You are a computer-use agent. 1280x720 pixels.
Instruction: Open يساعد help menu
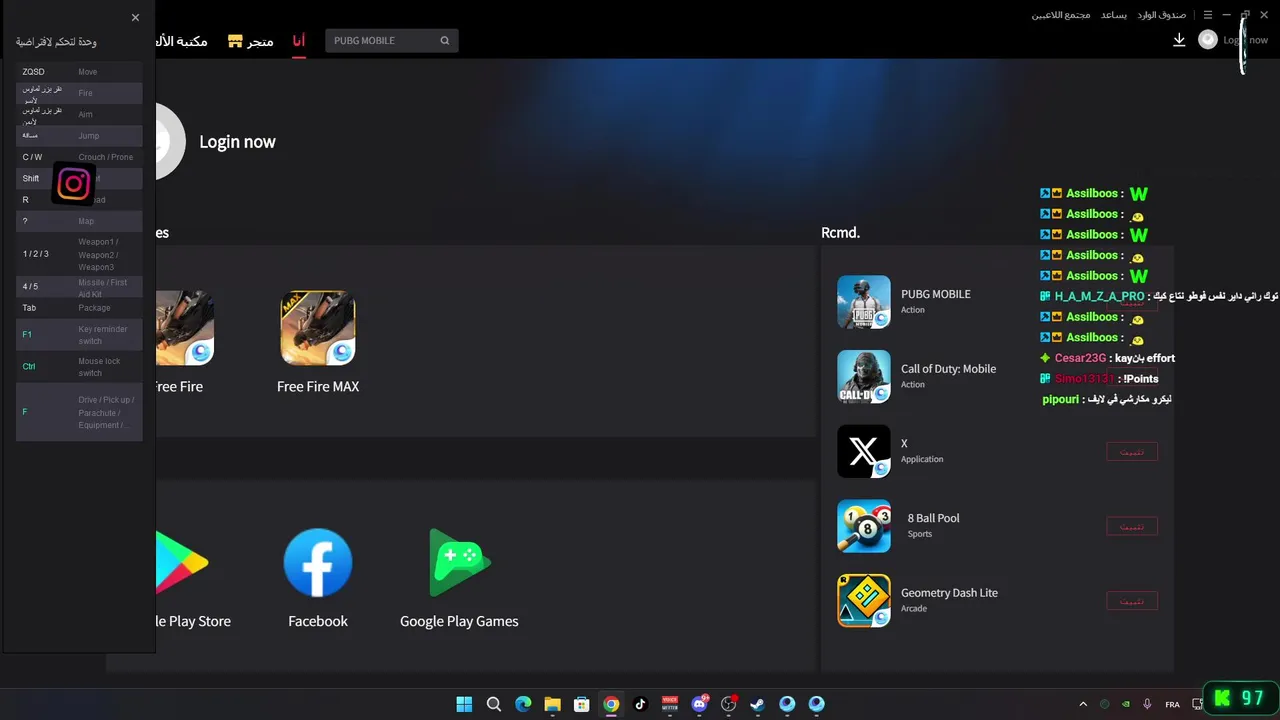(1114, 15)
